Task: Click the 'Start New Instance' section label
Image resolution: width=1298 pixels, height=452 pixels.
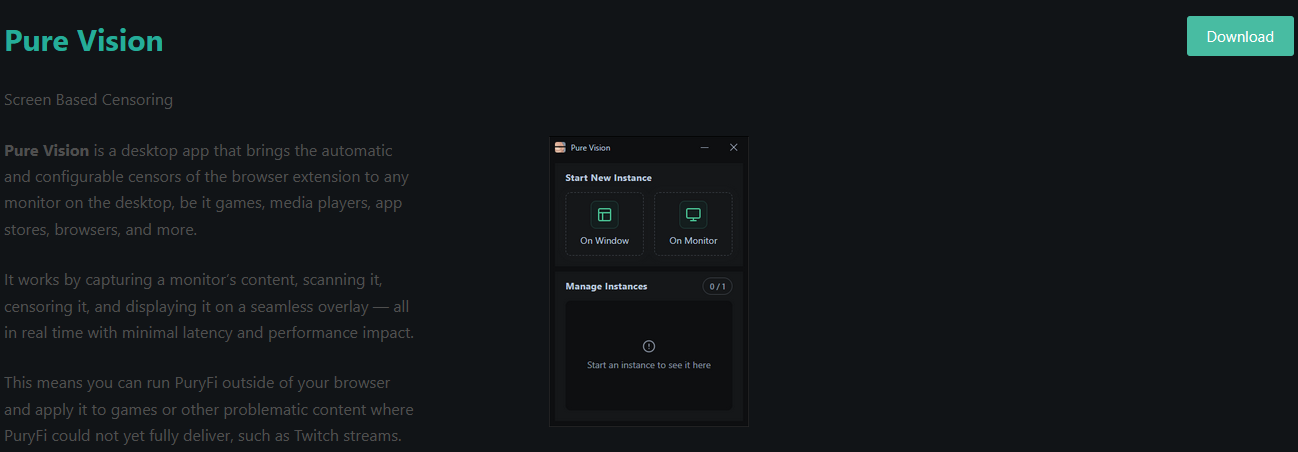Action: coord(609,178)
